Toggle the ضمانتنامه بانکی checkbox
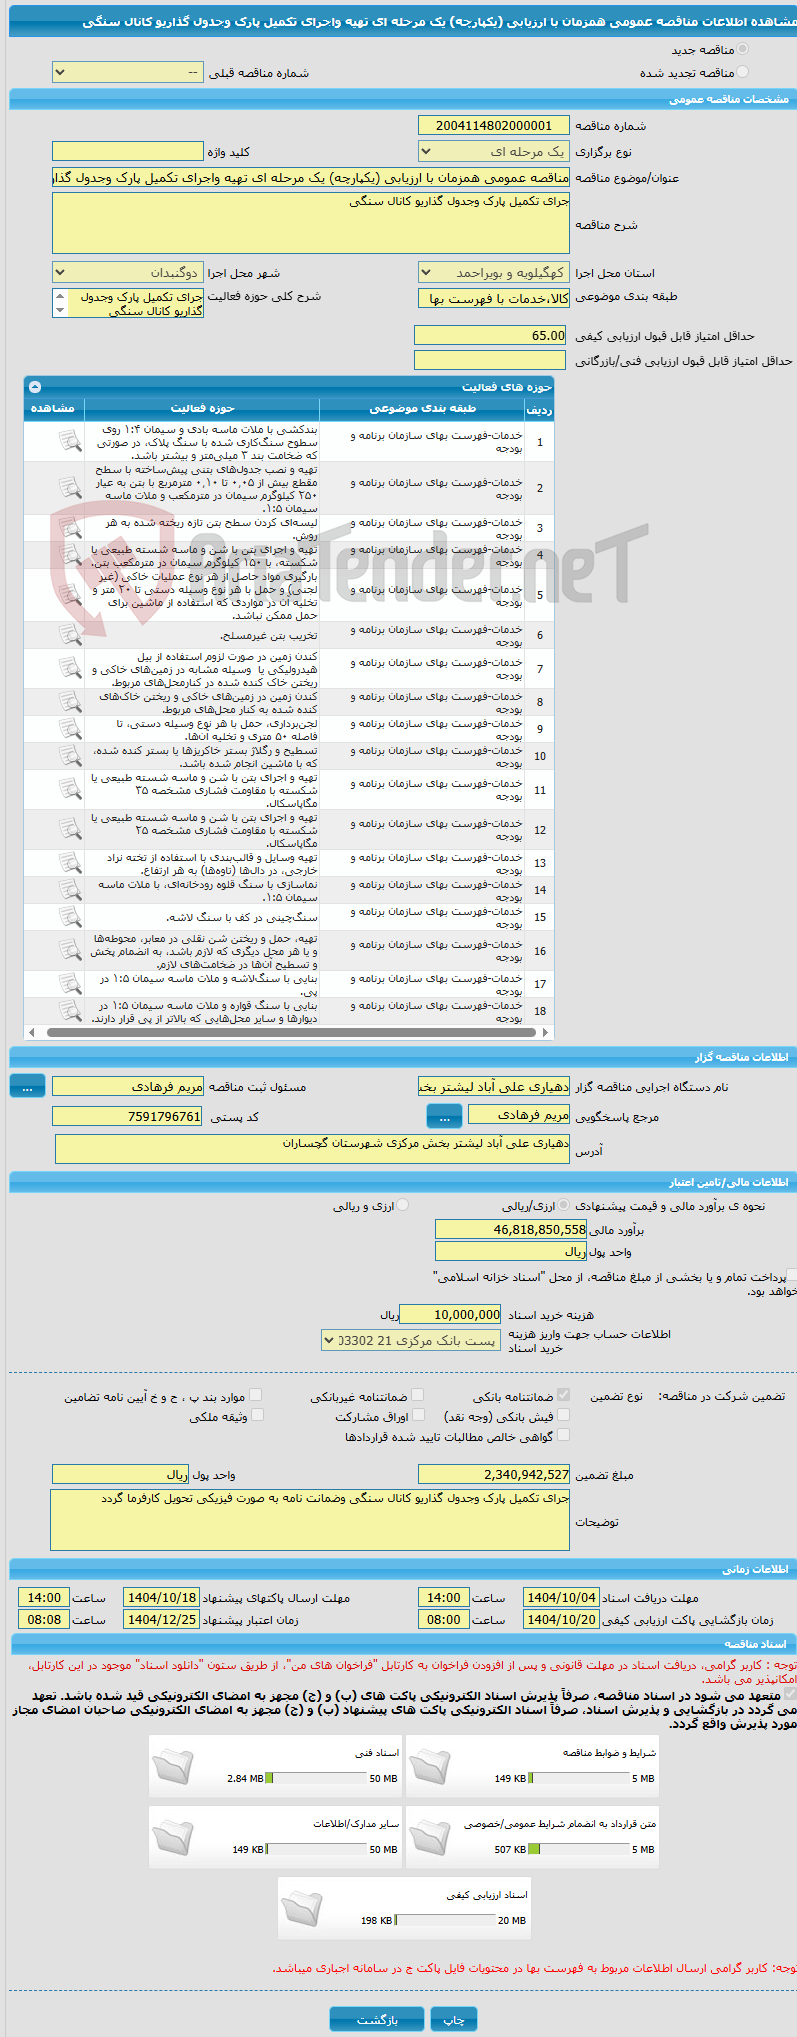 pyautogui.click(x=563, y=1395)
